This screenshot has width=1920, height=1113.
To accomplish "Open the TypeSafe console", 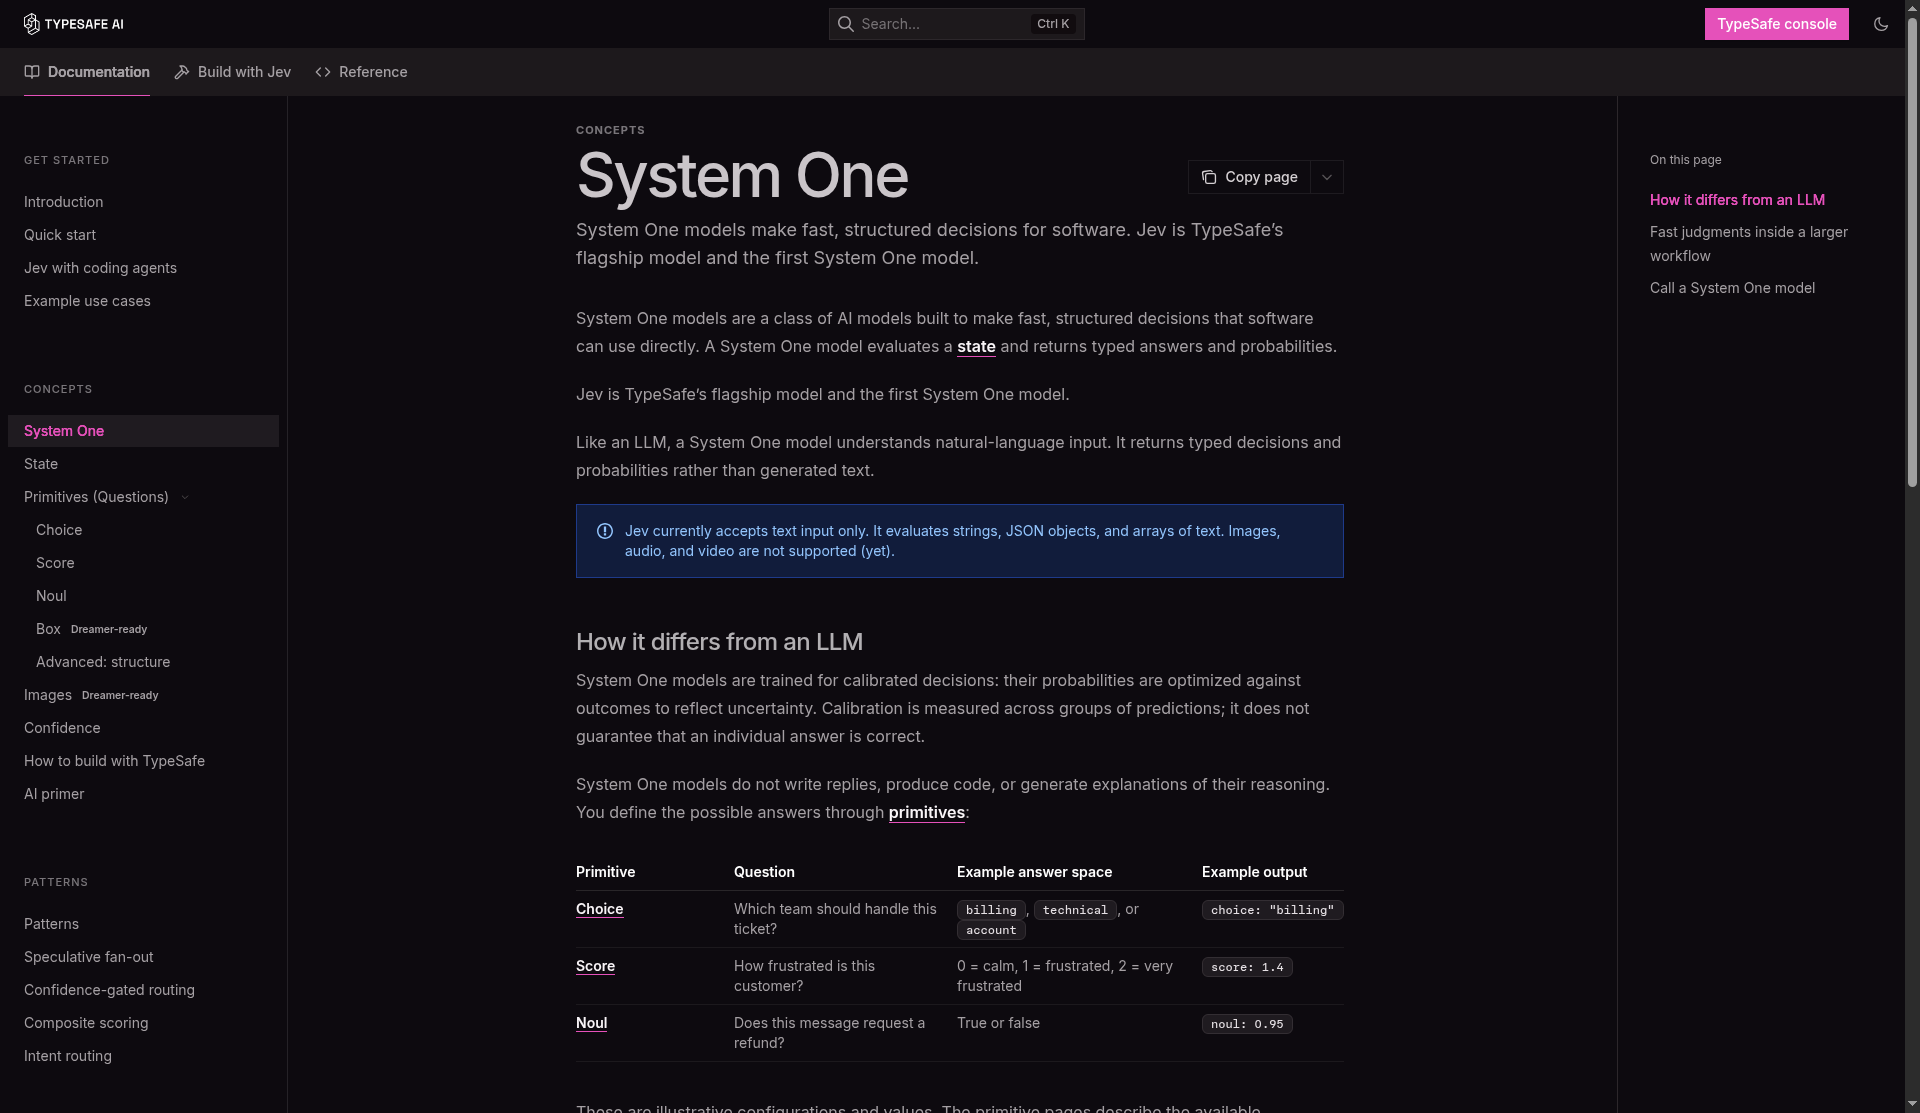I will (x=1777, y=24).
